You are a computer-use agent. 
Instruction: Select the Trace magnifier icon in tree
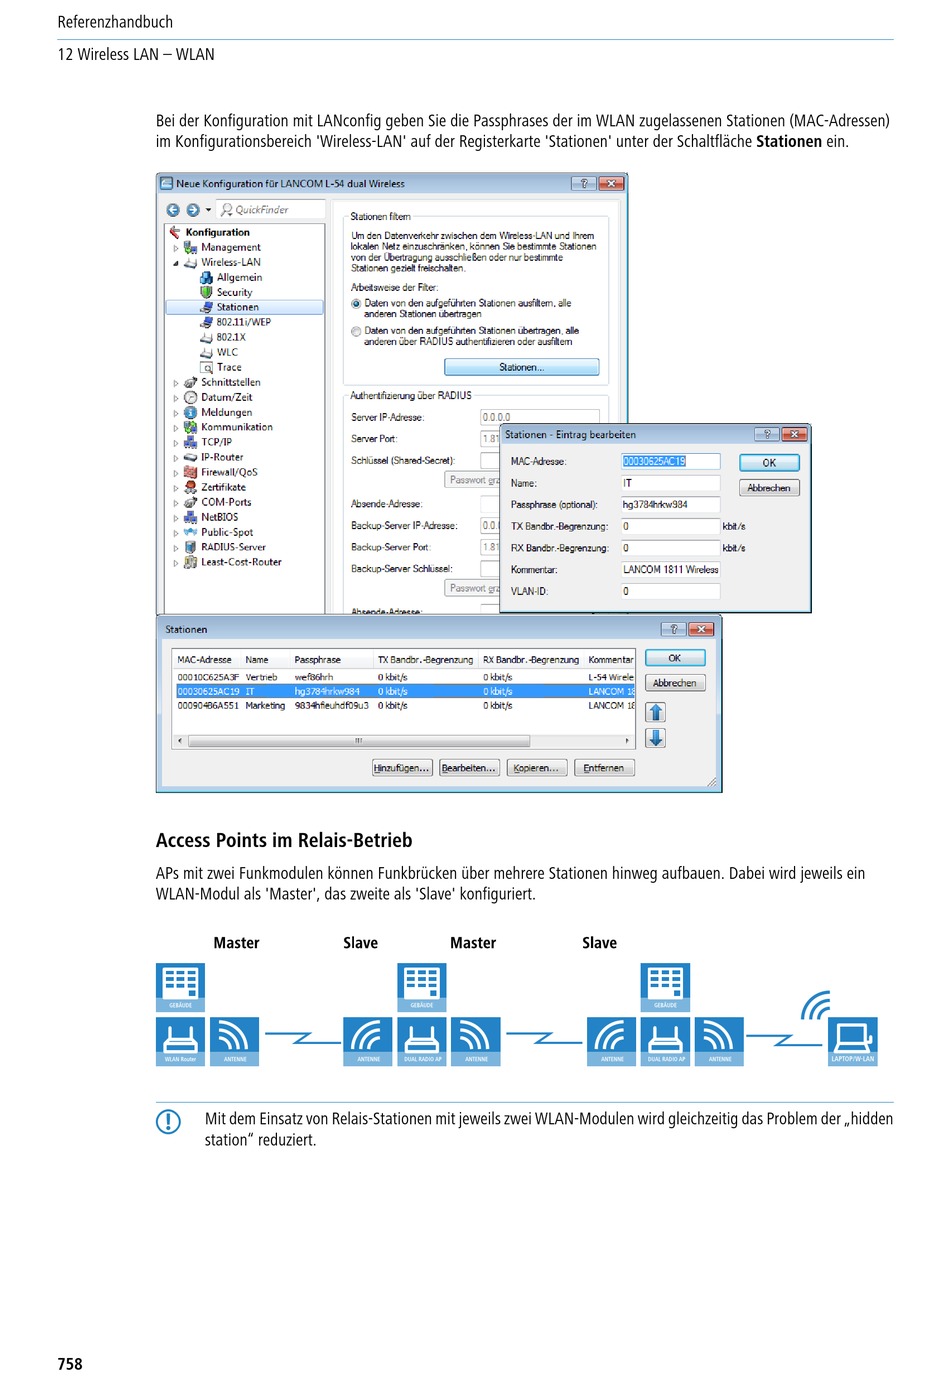coord(207,367)
